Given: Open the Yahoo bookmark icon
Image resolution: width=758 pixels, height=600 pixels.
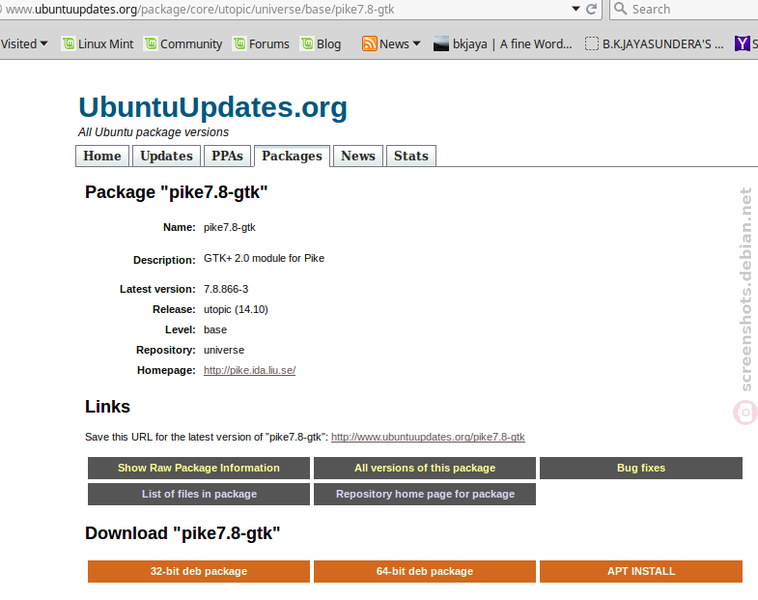Looking at the screenshot, I should point(745,44).
